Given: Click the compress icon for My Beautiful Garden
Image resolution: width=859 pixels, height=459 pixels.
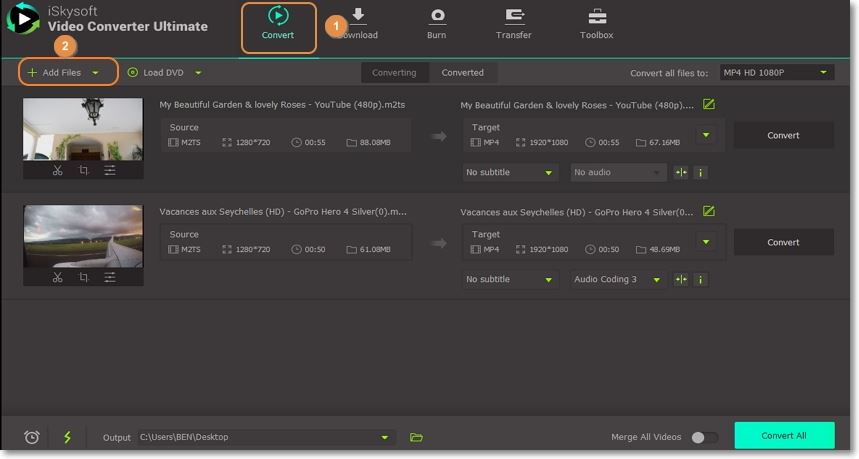Looking at the screenshot, I should coord(681,173).
